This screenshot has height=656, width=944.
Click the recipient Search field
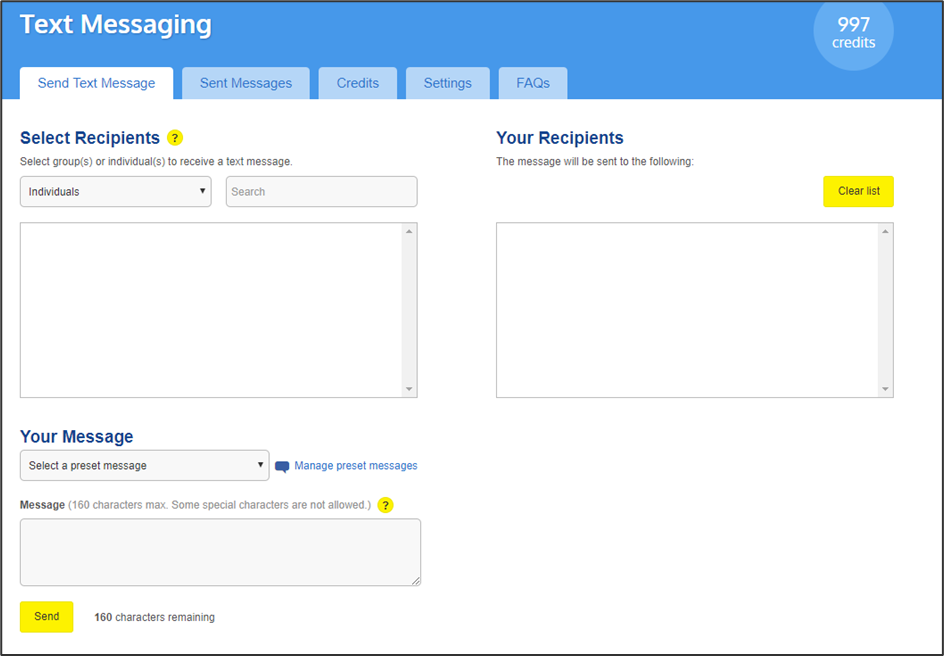[321, 192]
